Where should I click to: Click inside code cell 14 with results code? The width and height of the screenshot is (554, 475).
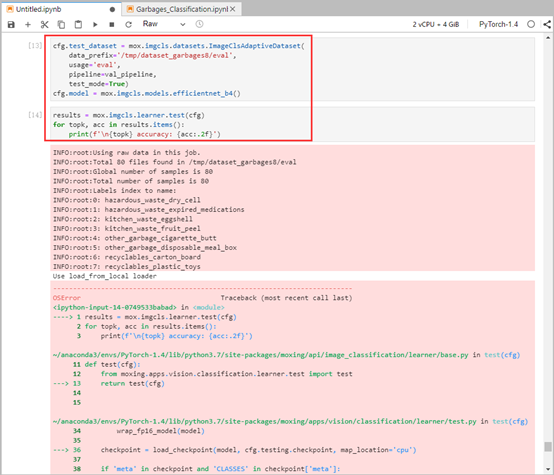[x=292, y=124]
